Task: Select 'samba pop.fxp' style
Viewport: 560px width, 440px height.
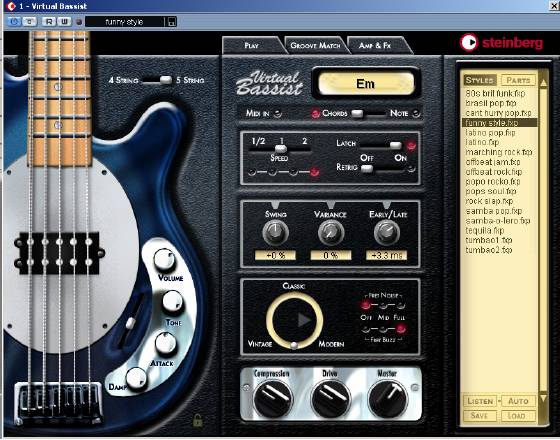Action: point(494,211)
